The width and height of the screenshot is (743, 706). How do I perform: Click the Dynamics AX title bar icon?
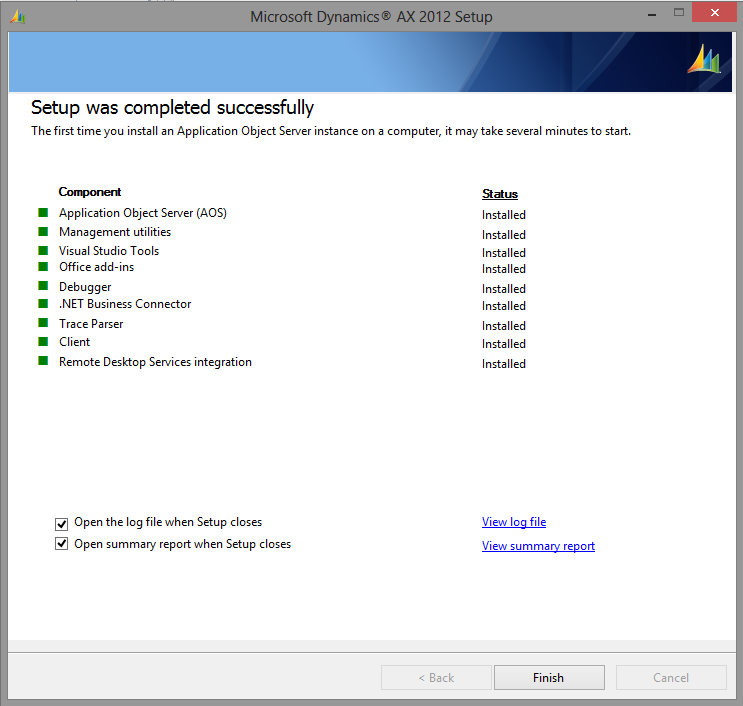coord(18,17)
